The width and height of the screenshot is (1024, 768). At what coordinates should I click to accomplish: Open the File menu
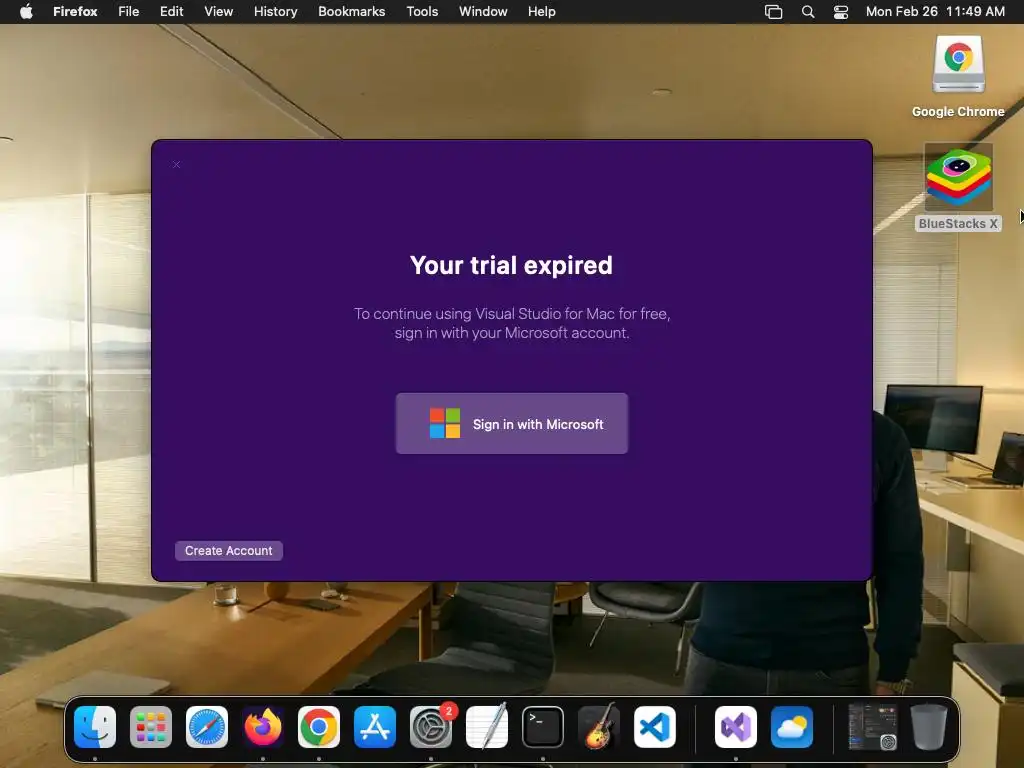tap(129, 12)
